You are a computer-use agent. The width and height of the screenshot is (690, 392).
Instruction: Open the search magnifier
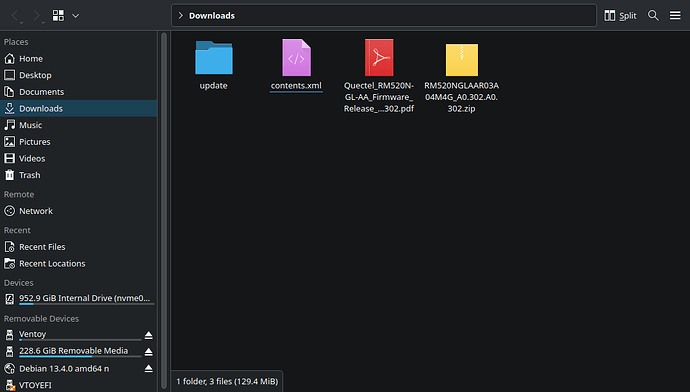tap(653, 15)
